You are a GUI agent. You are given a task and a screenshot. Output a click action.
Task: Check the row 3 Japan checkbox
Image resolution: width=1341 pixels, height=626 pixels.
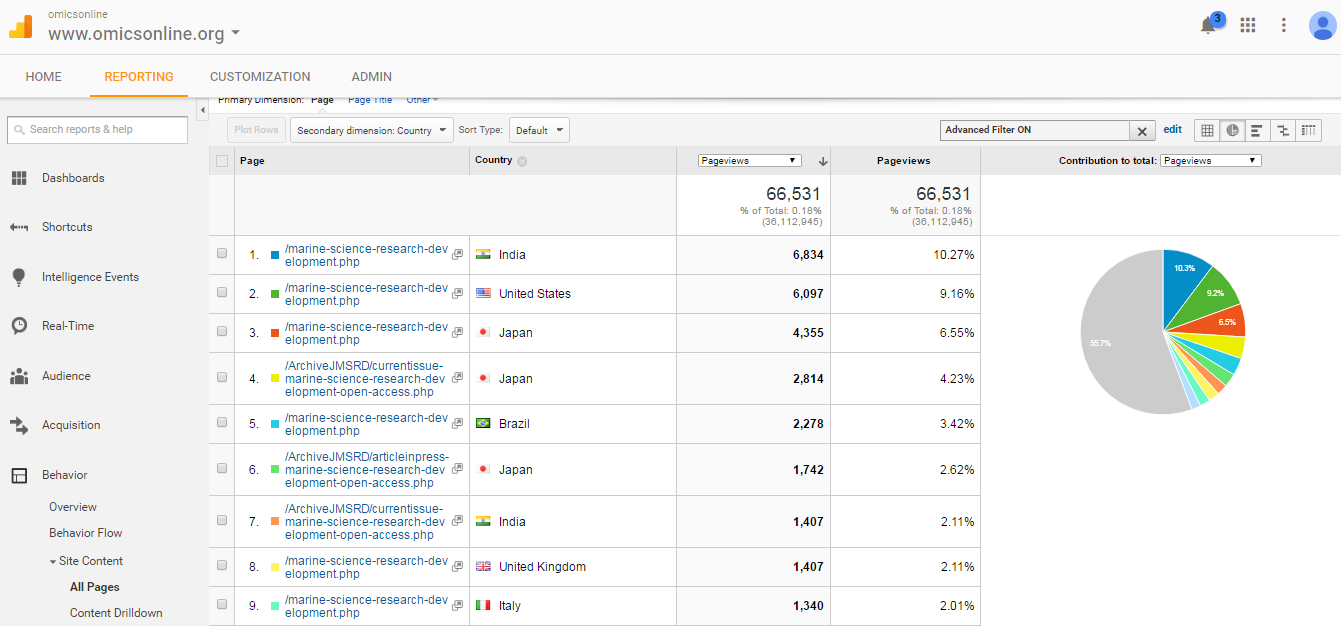coord(222,332)
